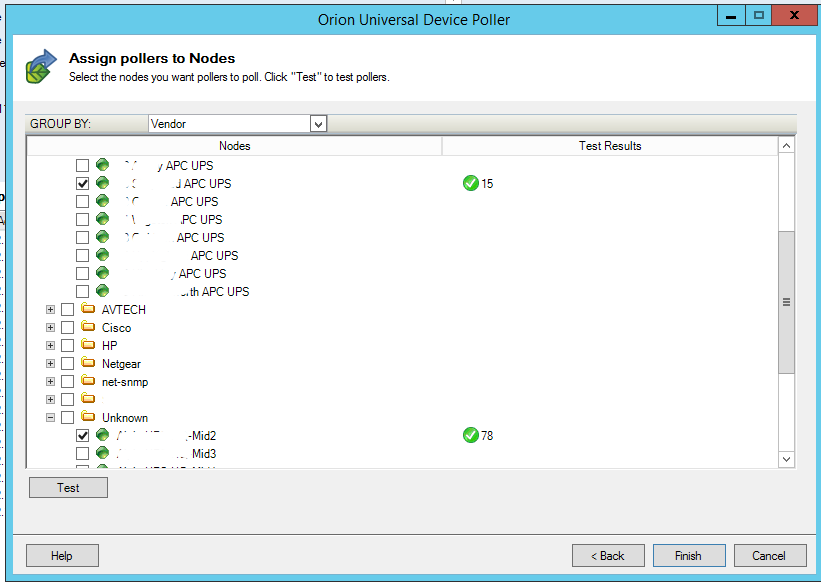Click the Test button
821x583 pixels.
click(x=69, y=488)
